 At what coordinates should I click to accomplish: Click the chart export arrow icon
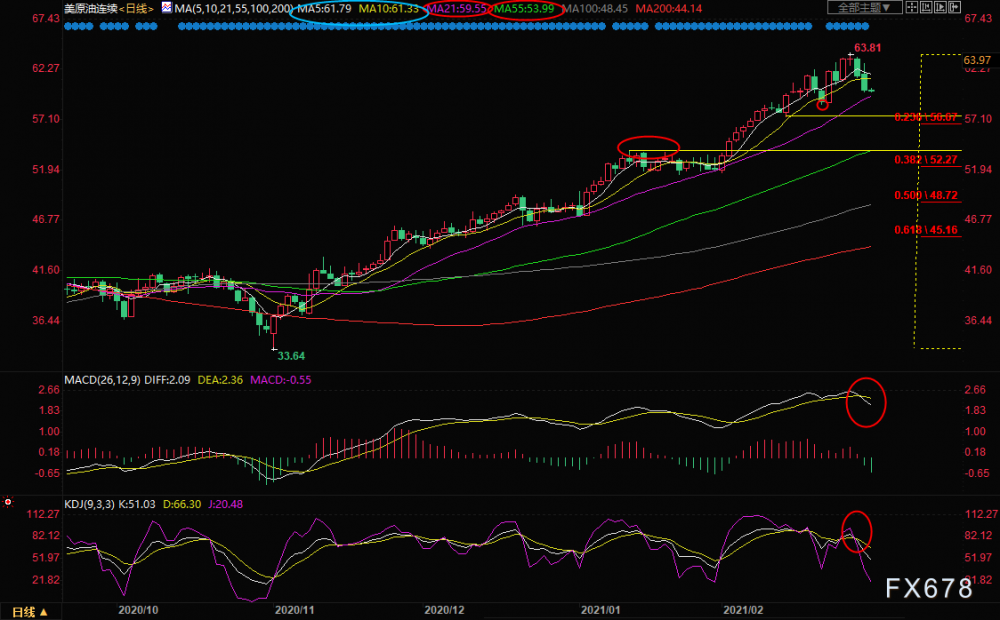click(x=954, y=8)
